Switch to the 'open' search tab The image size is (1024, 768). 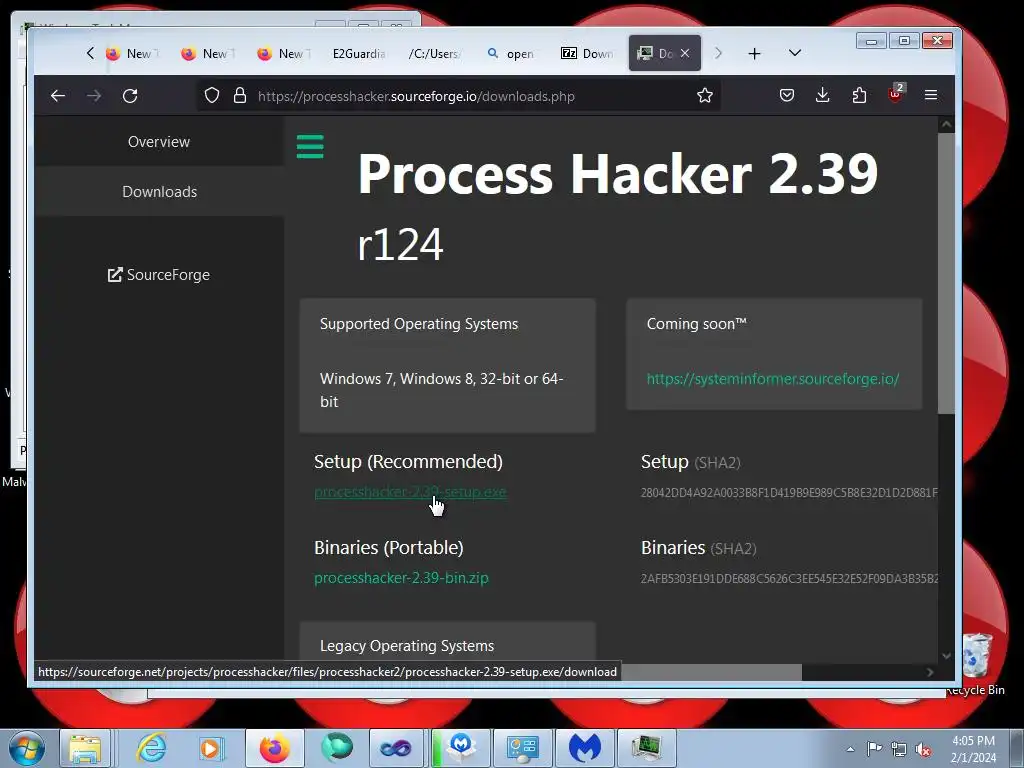point(511,54)
